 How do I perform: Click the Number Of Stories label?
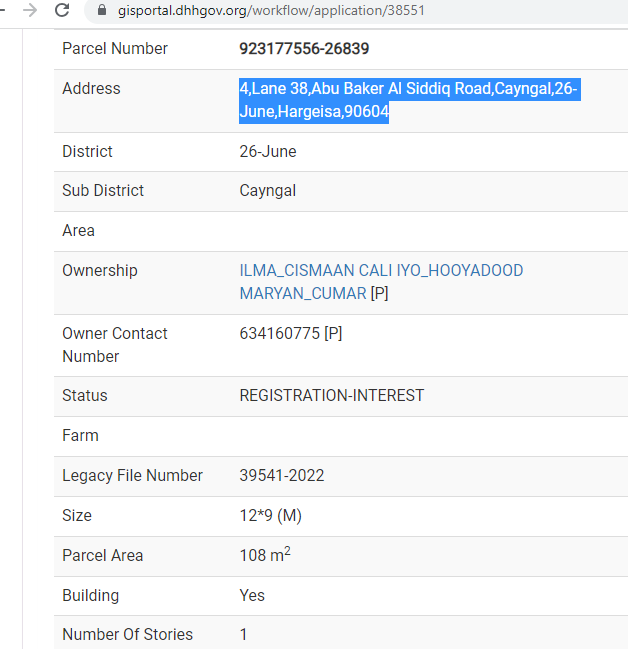128,634
